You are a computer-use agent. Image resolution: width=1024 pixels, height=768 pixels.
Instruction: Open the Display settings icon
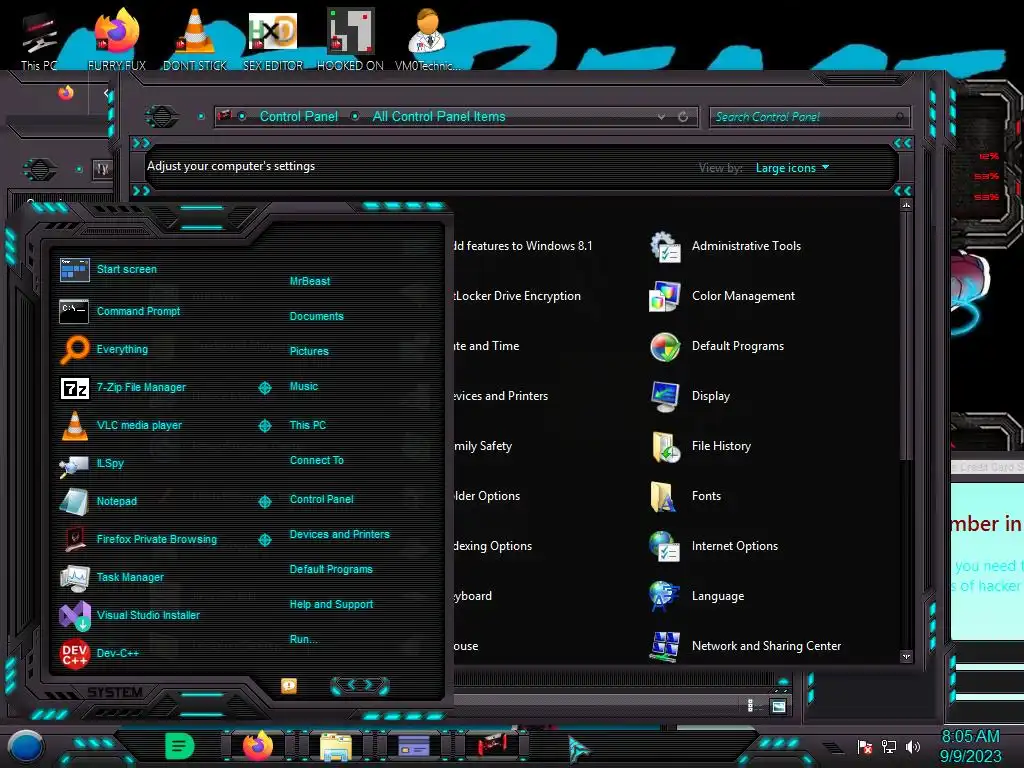click(x=665, y=396)
